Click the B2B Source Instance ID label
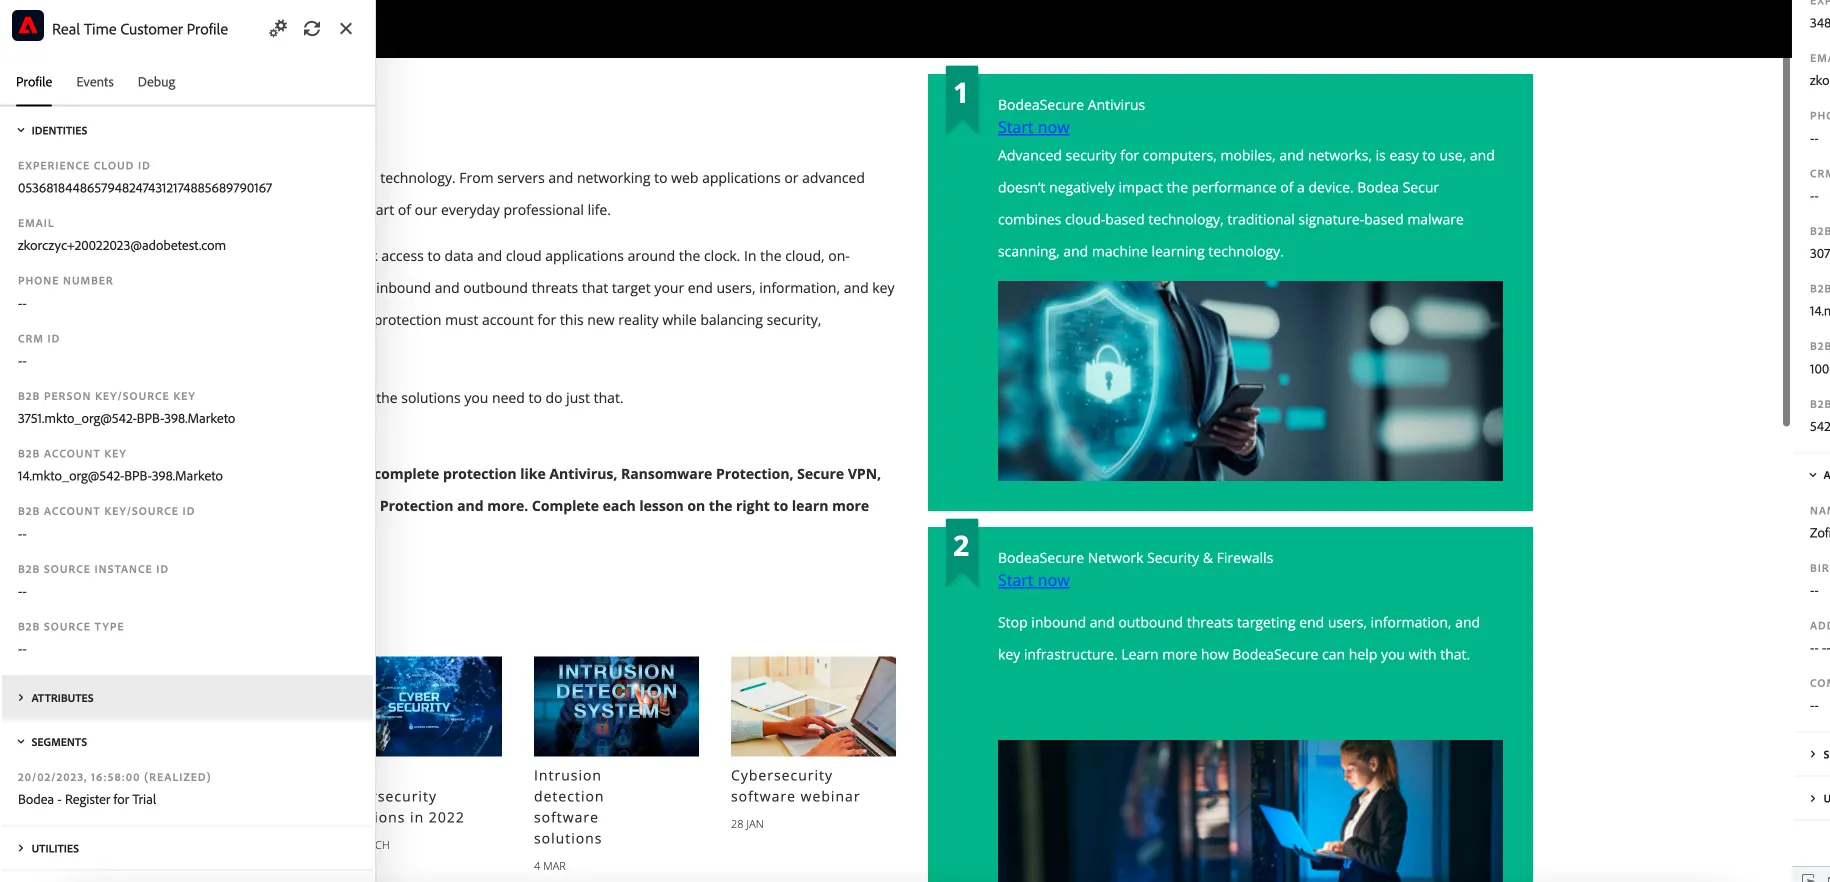This screenshot has width=1830, height=882. [x=93, y=569]
